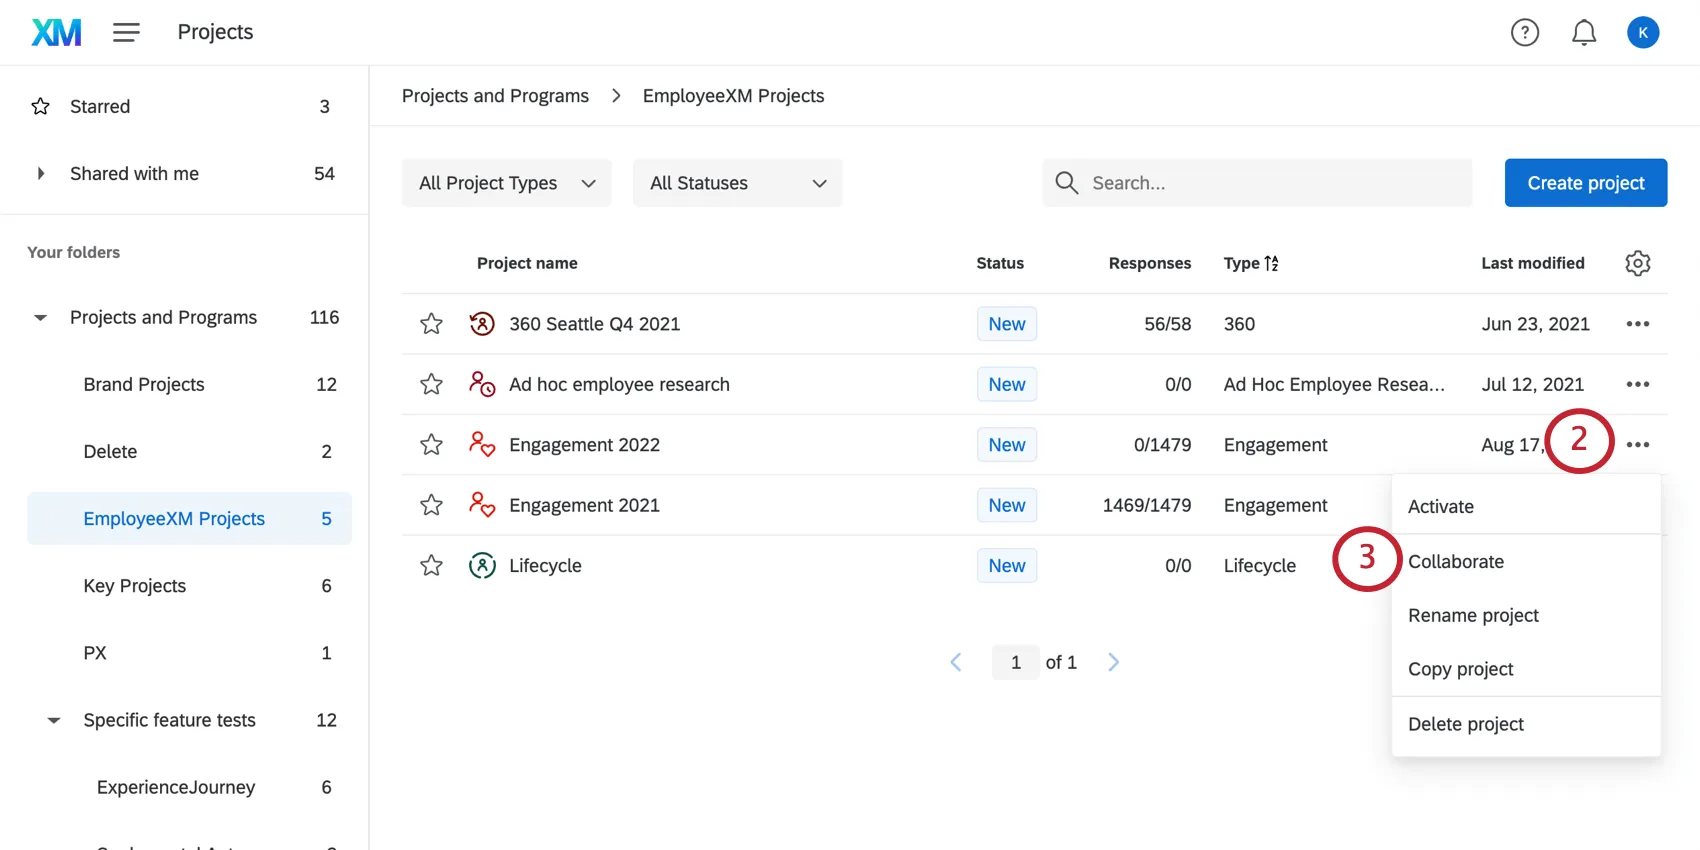Viewport: 1700px width, 850px height.
Task: Open options menu for 360 Seattle Q4 2021
Action: [1637, 324]
